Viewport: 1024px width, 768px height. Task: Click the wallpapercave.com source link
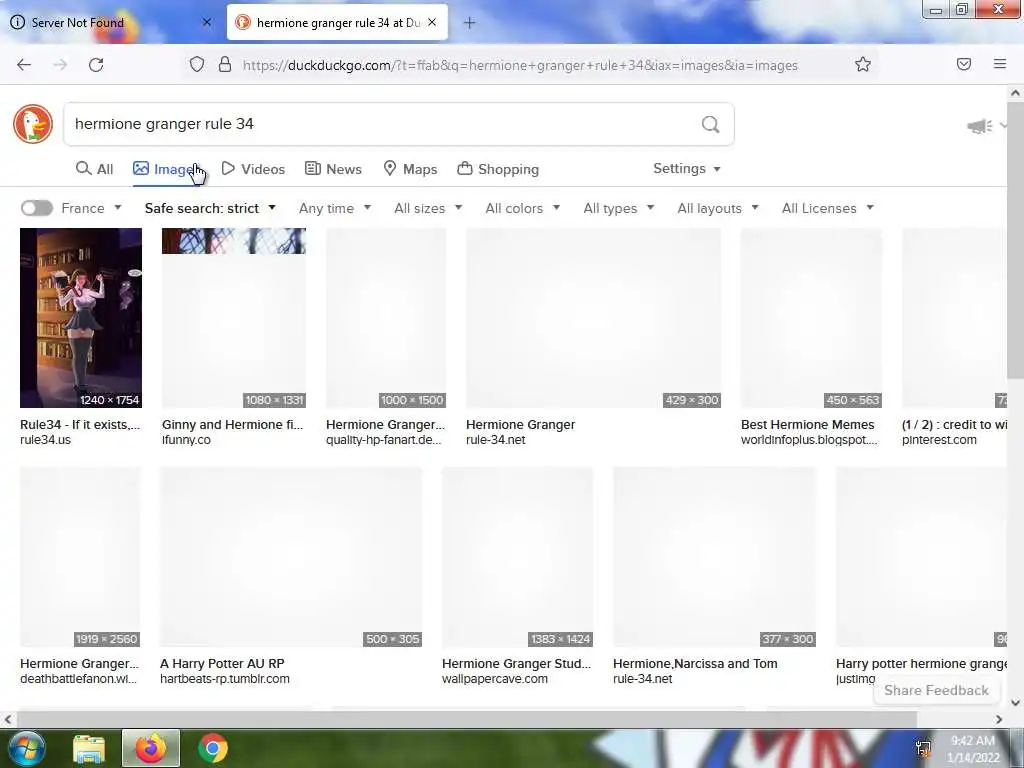494,679
